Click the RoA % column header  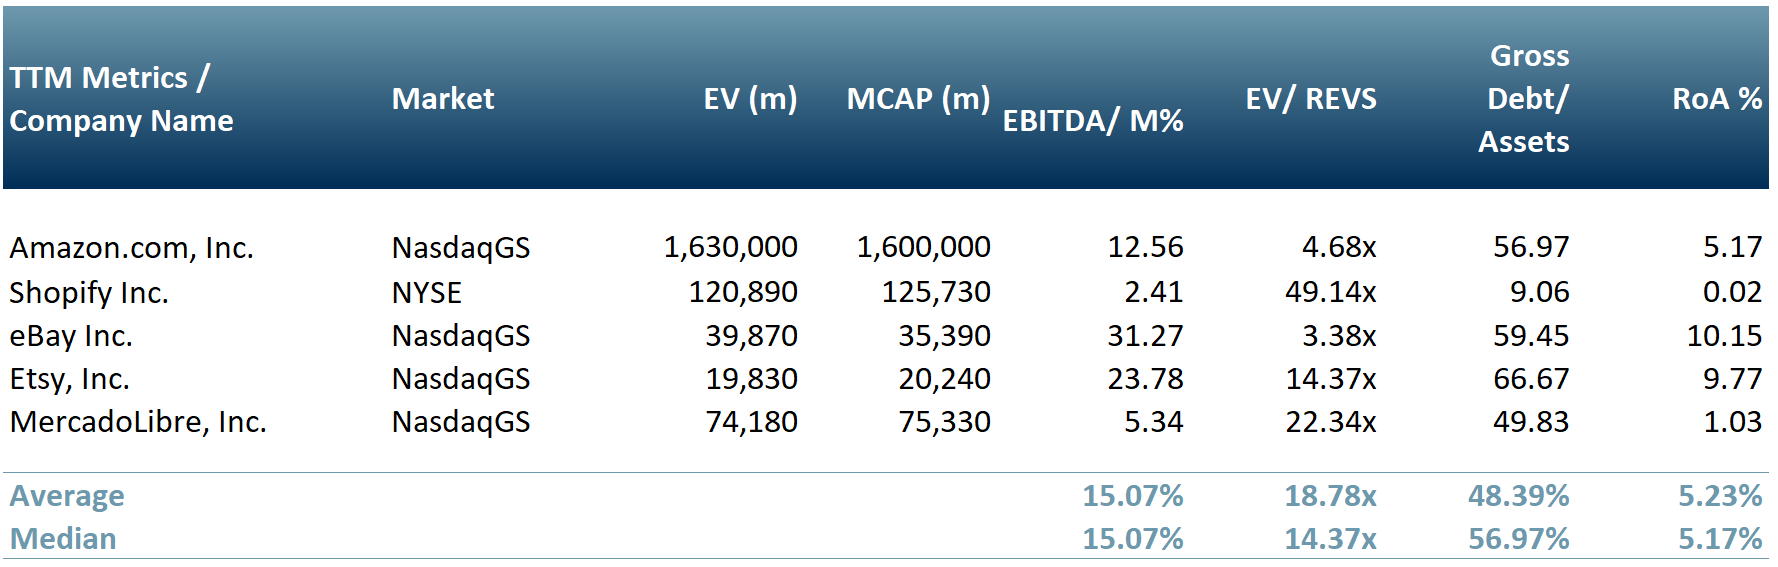[1717, 99]
